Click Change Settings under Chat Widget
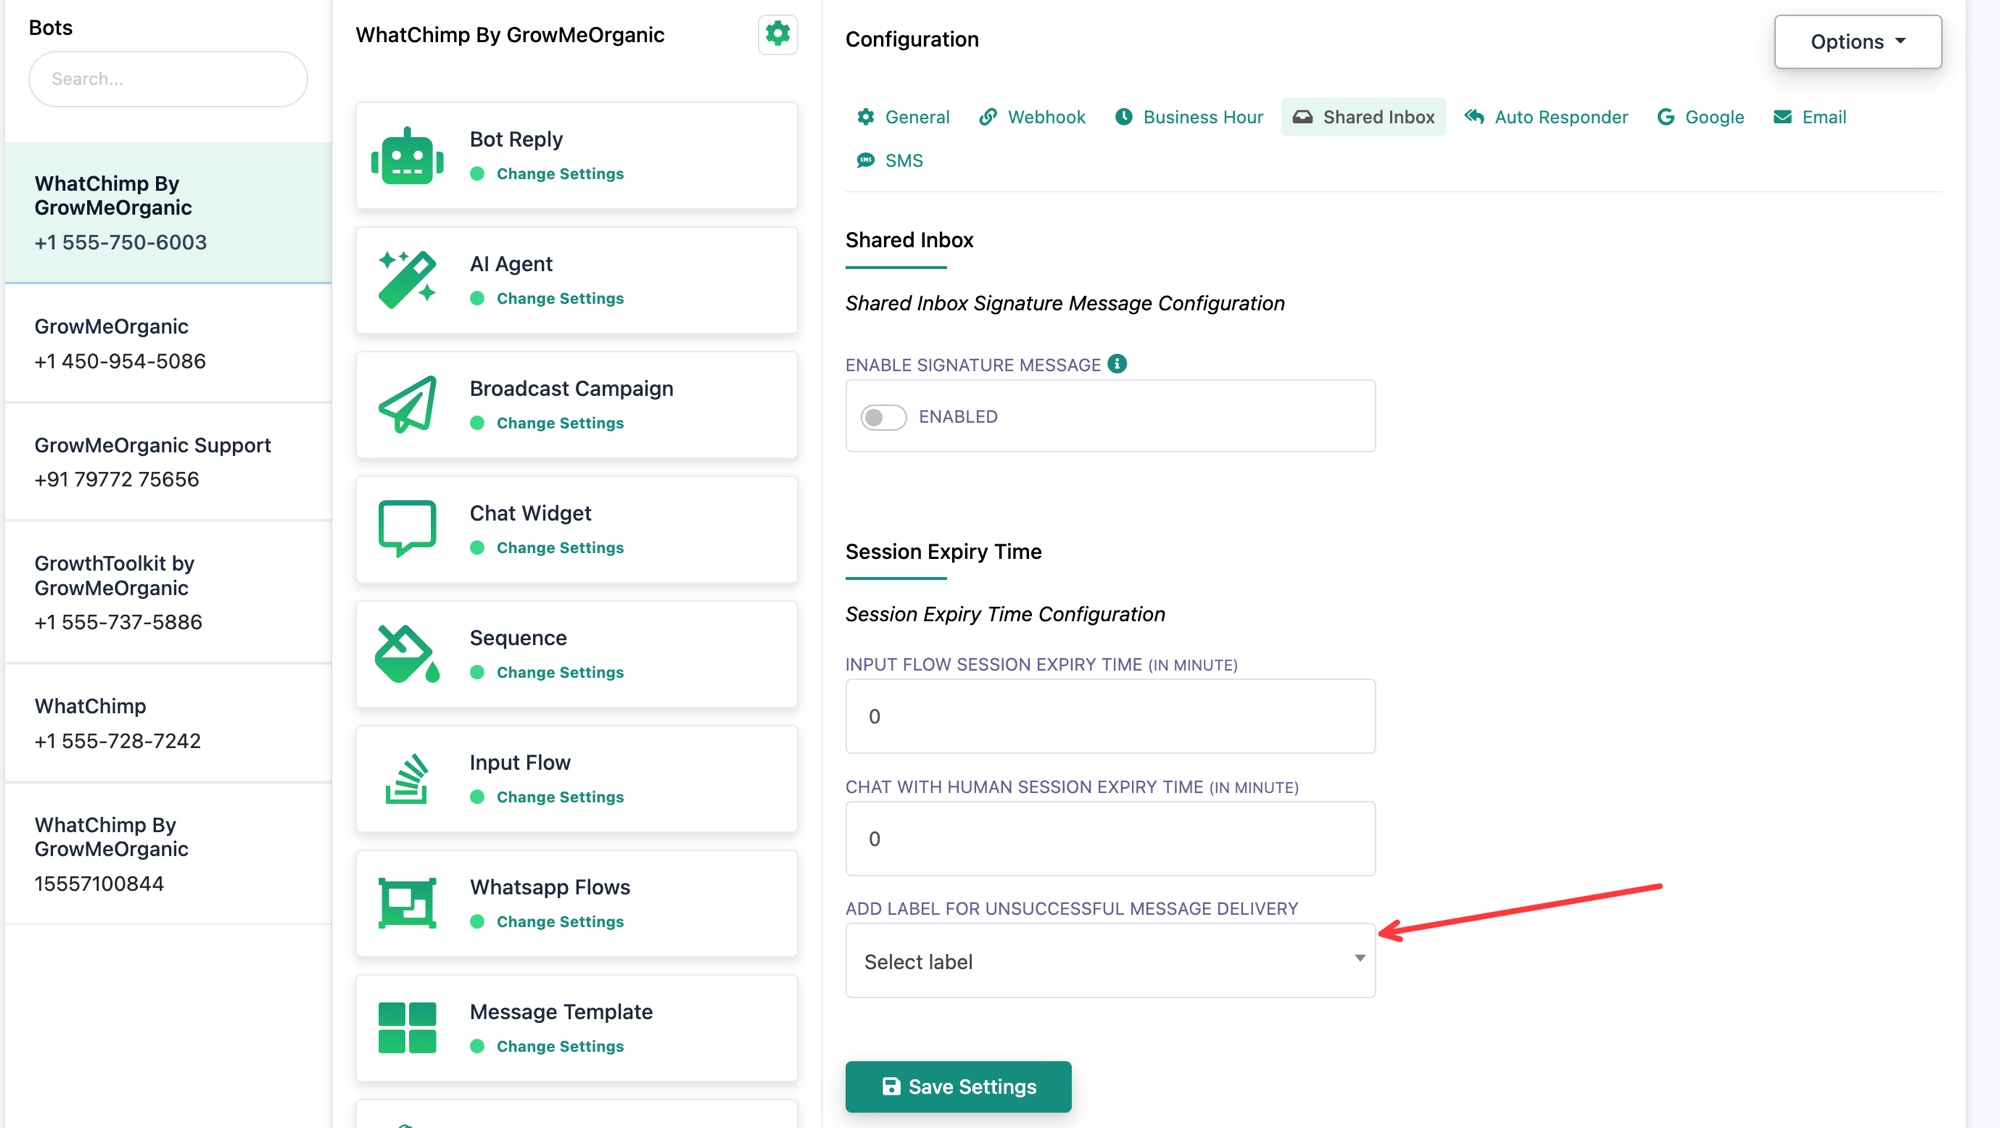The height and width of the screenshot is (1128, 2000). point(560,548)
